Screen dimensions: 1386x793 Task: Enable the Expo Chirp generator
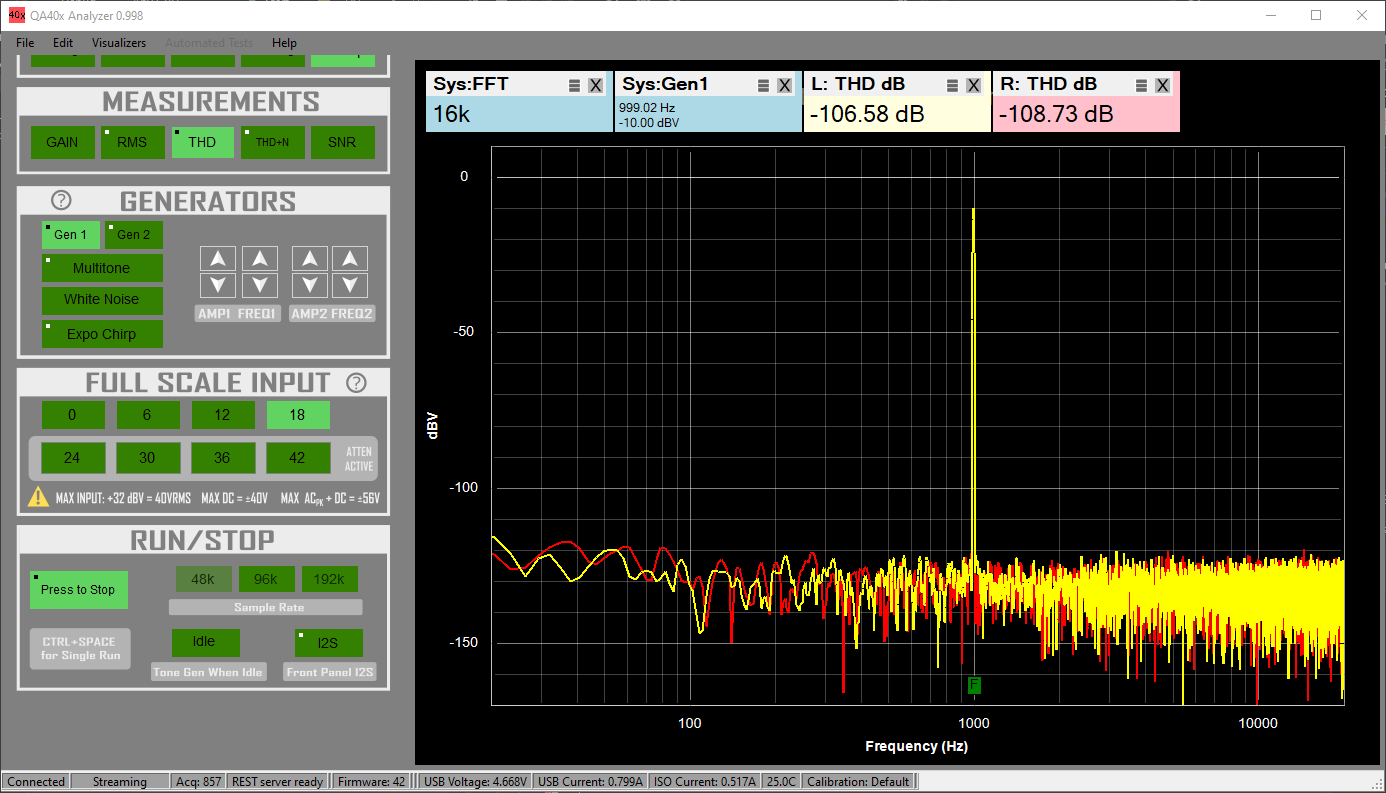pos(101,334)
